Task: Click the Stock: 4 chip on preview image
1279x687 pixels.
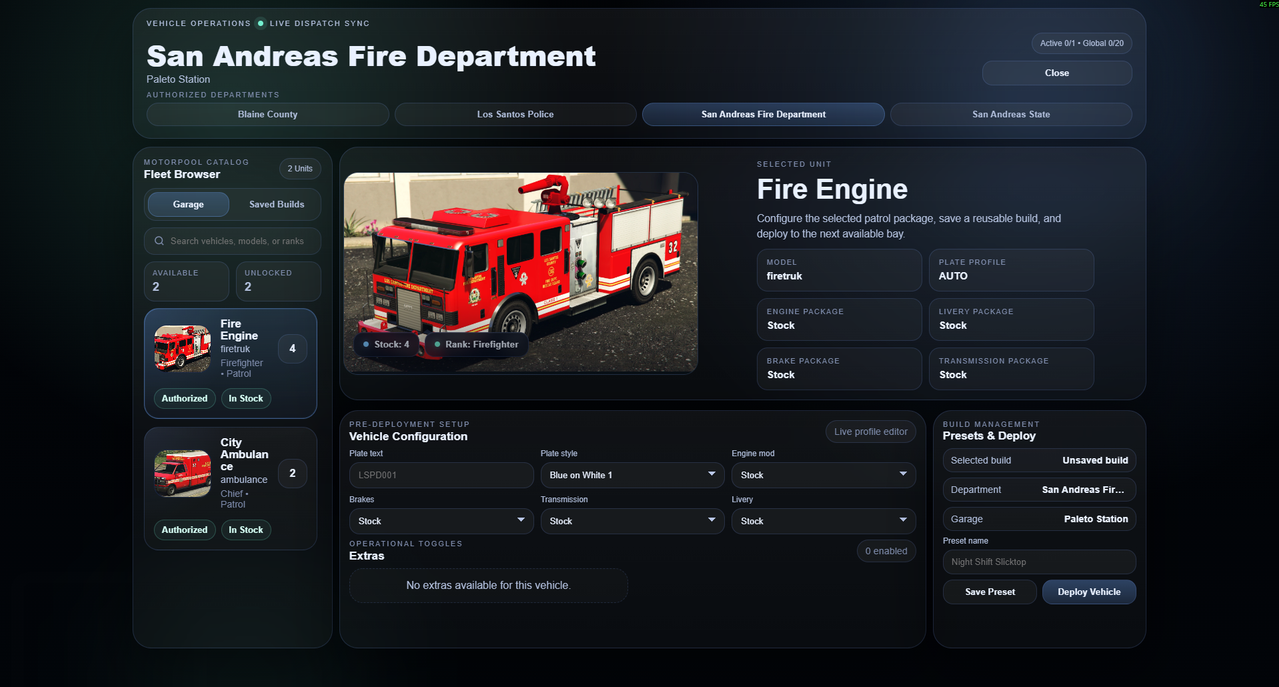Action: pos(386,344)
